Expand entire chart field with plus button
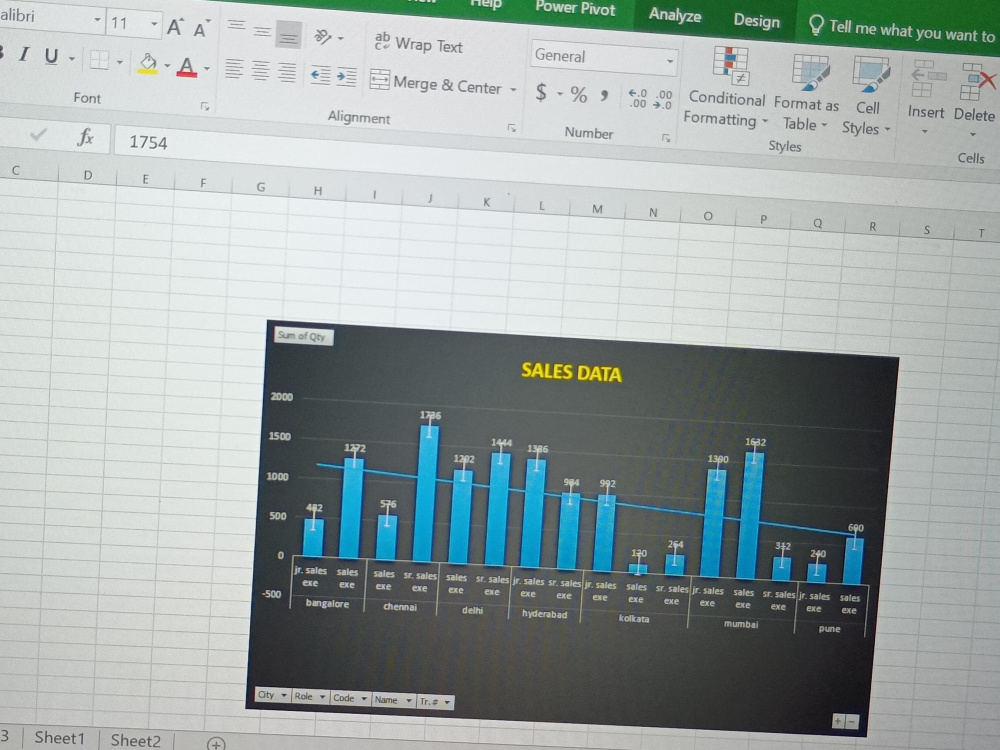 click(x=839, y=721)
